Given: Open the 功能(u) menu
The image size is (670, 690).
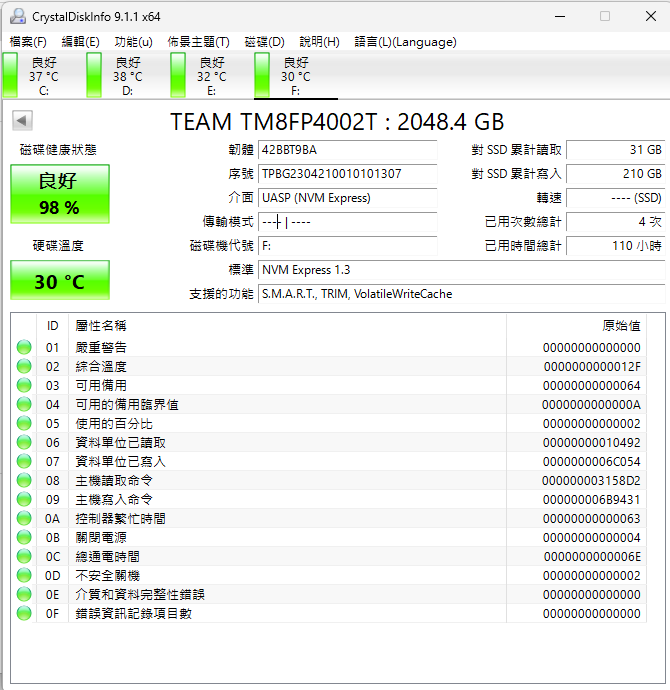Looking at the screenshot, I should [133, 42].
